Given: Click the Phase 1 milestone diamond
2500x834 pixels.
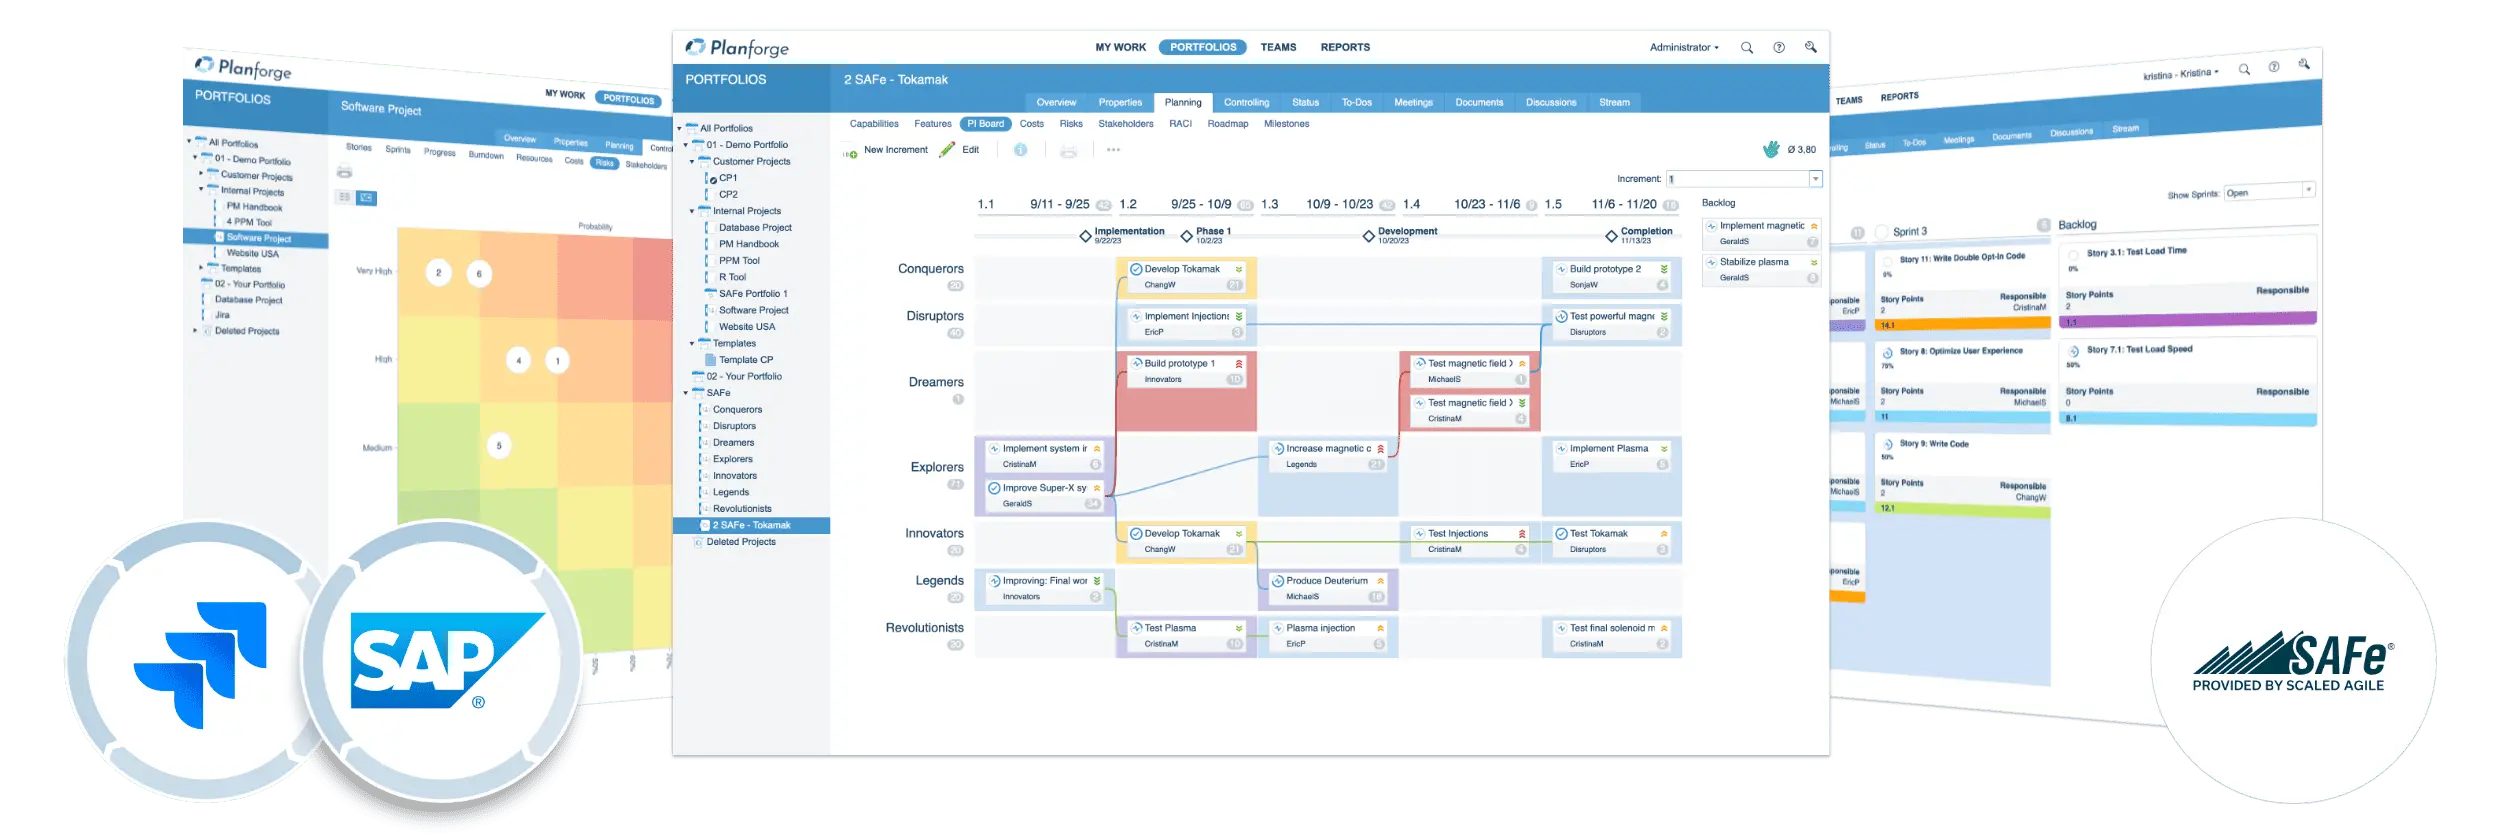Looking at the screenshot, I should click(x=1187, y=236).
